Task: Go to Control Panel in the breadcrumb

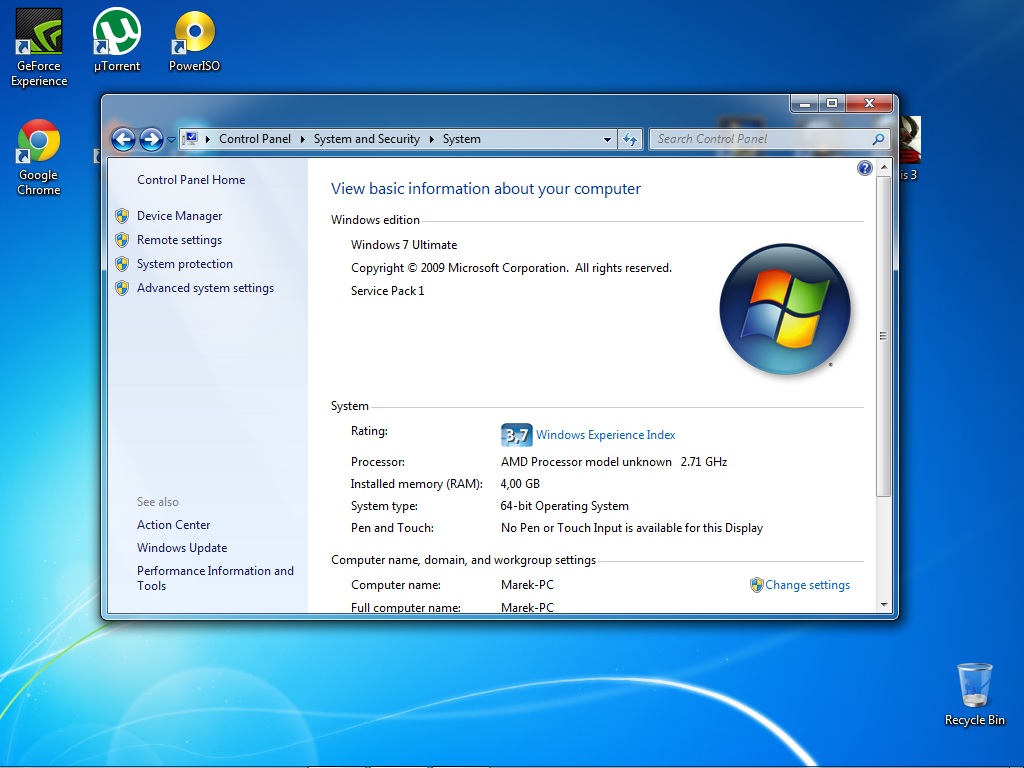Action: point(255,139)
